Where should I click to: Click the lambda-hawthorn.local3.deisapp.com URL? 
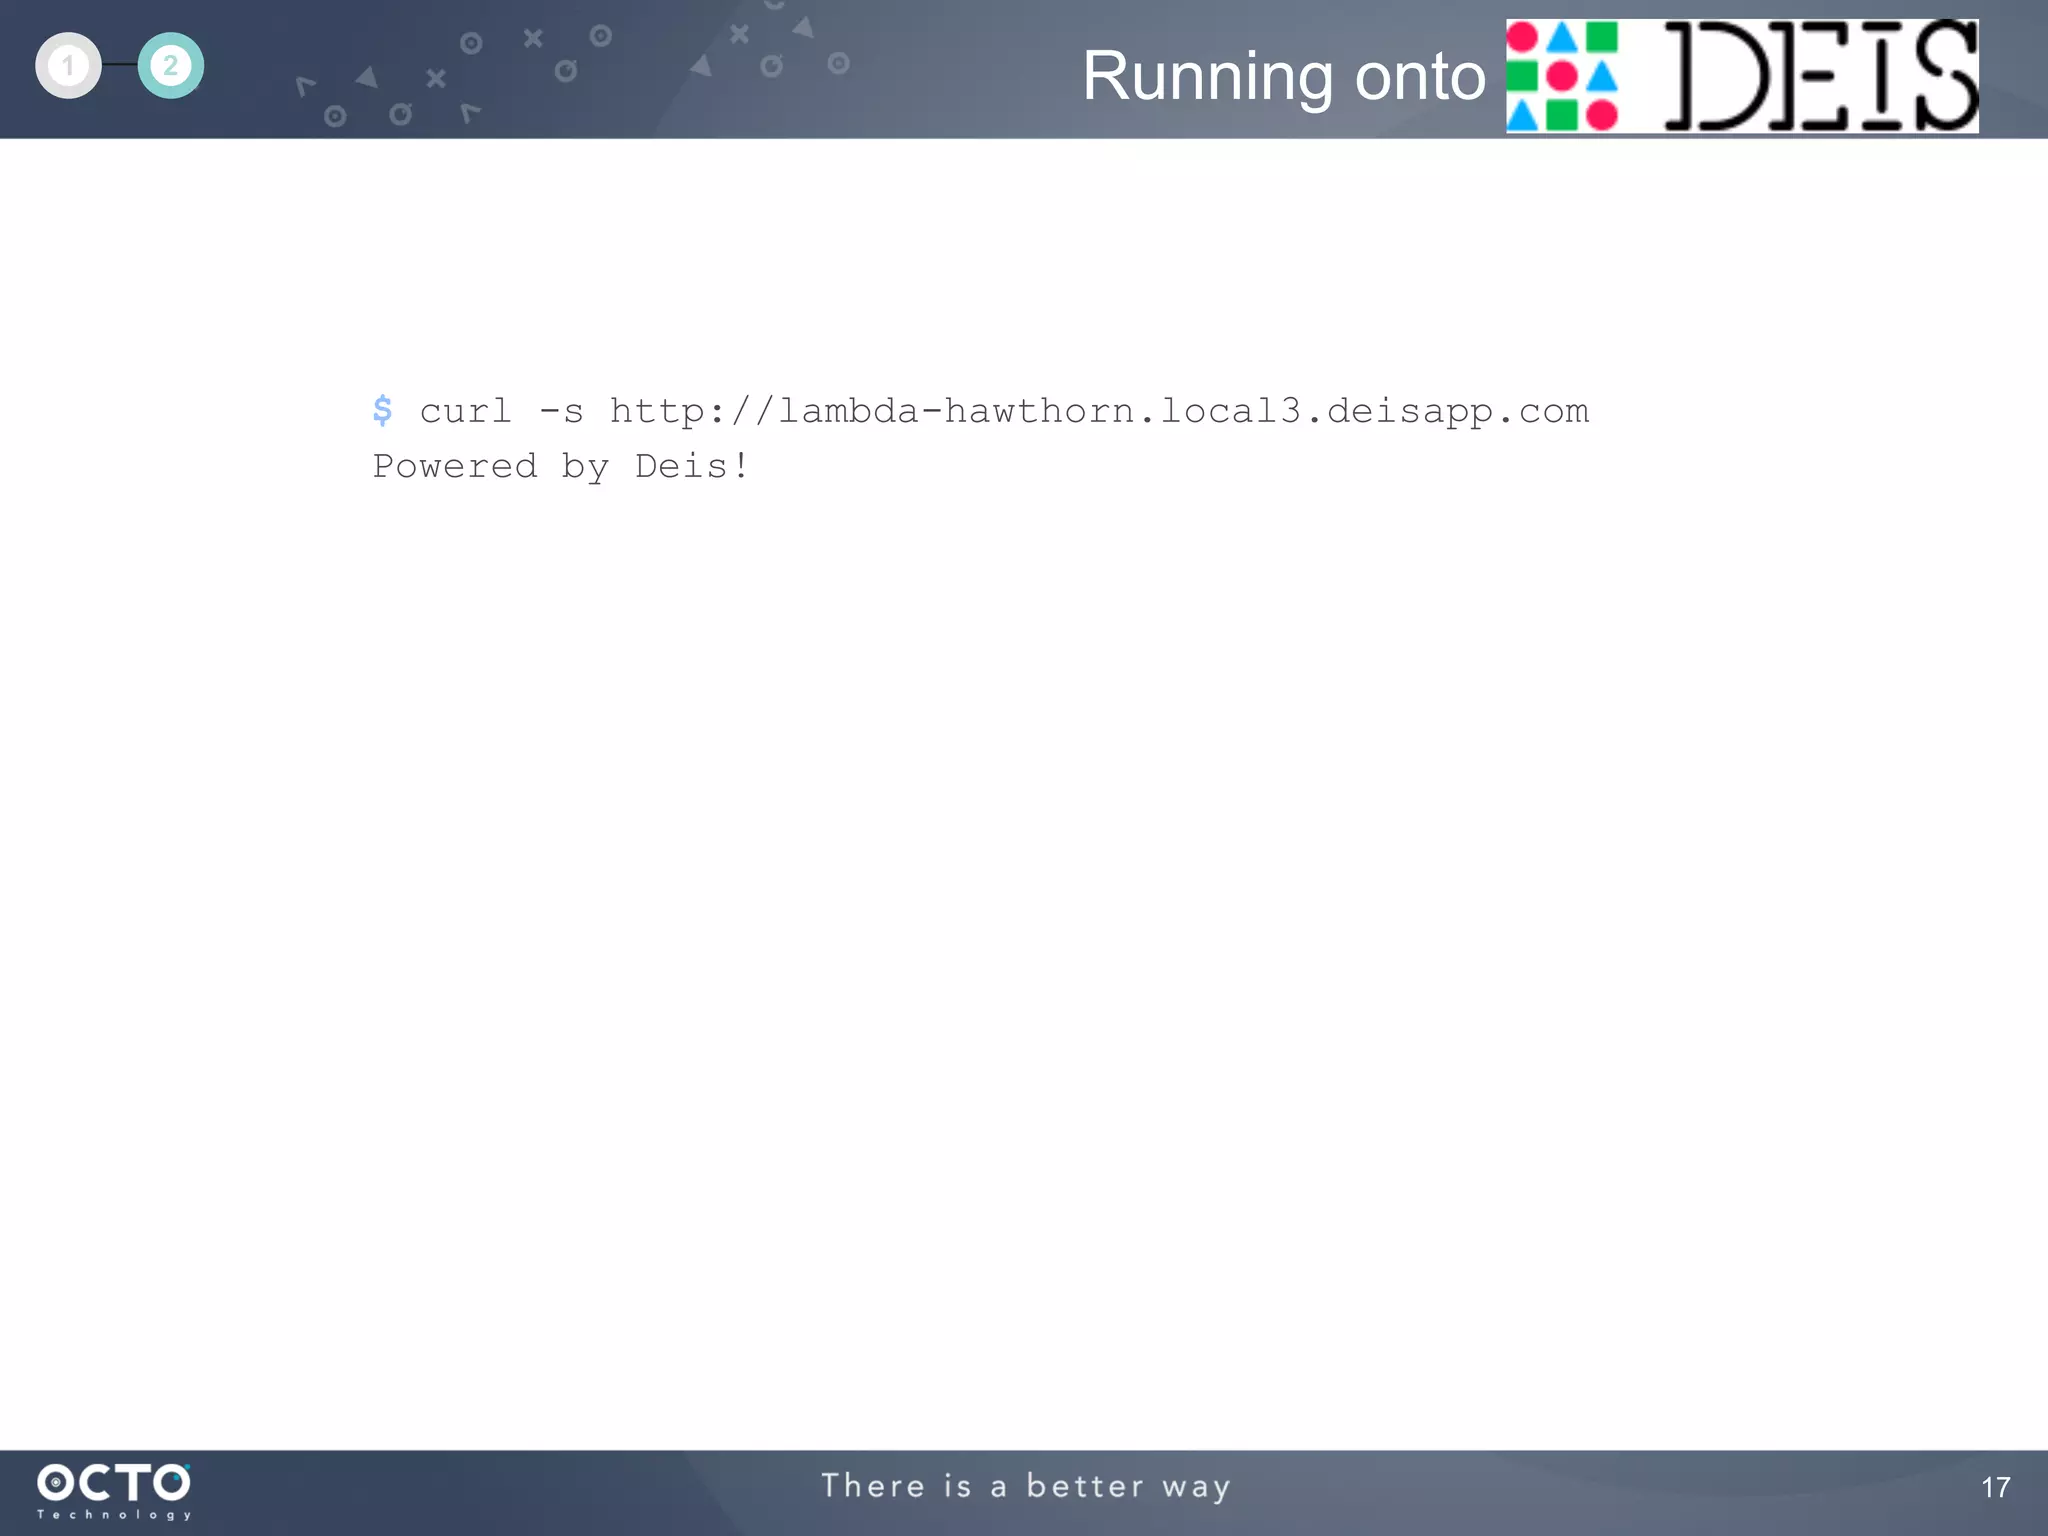(1099, 411)
